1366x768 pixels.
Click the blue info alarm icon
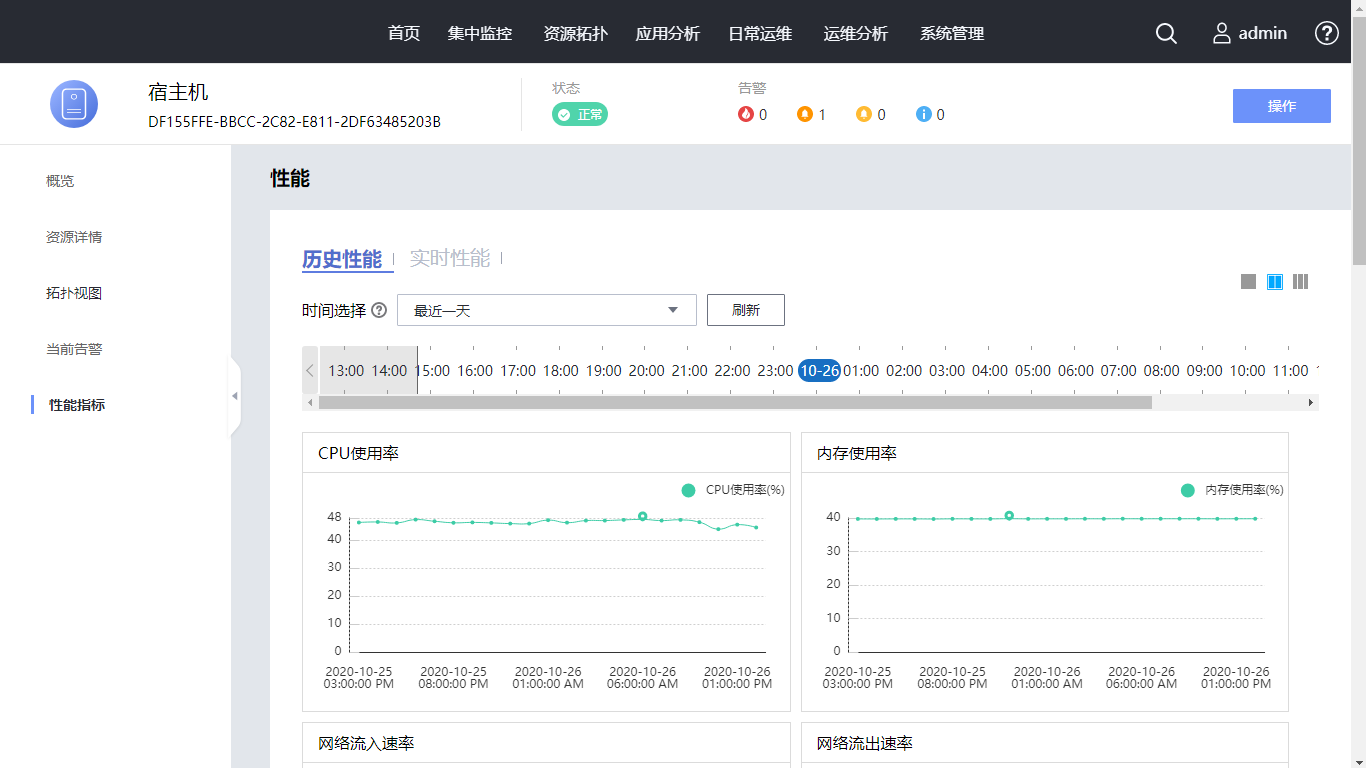(x=924, y=114)
